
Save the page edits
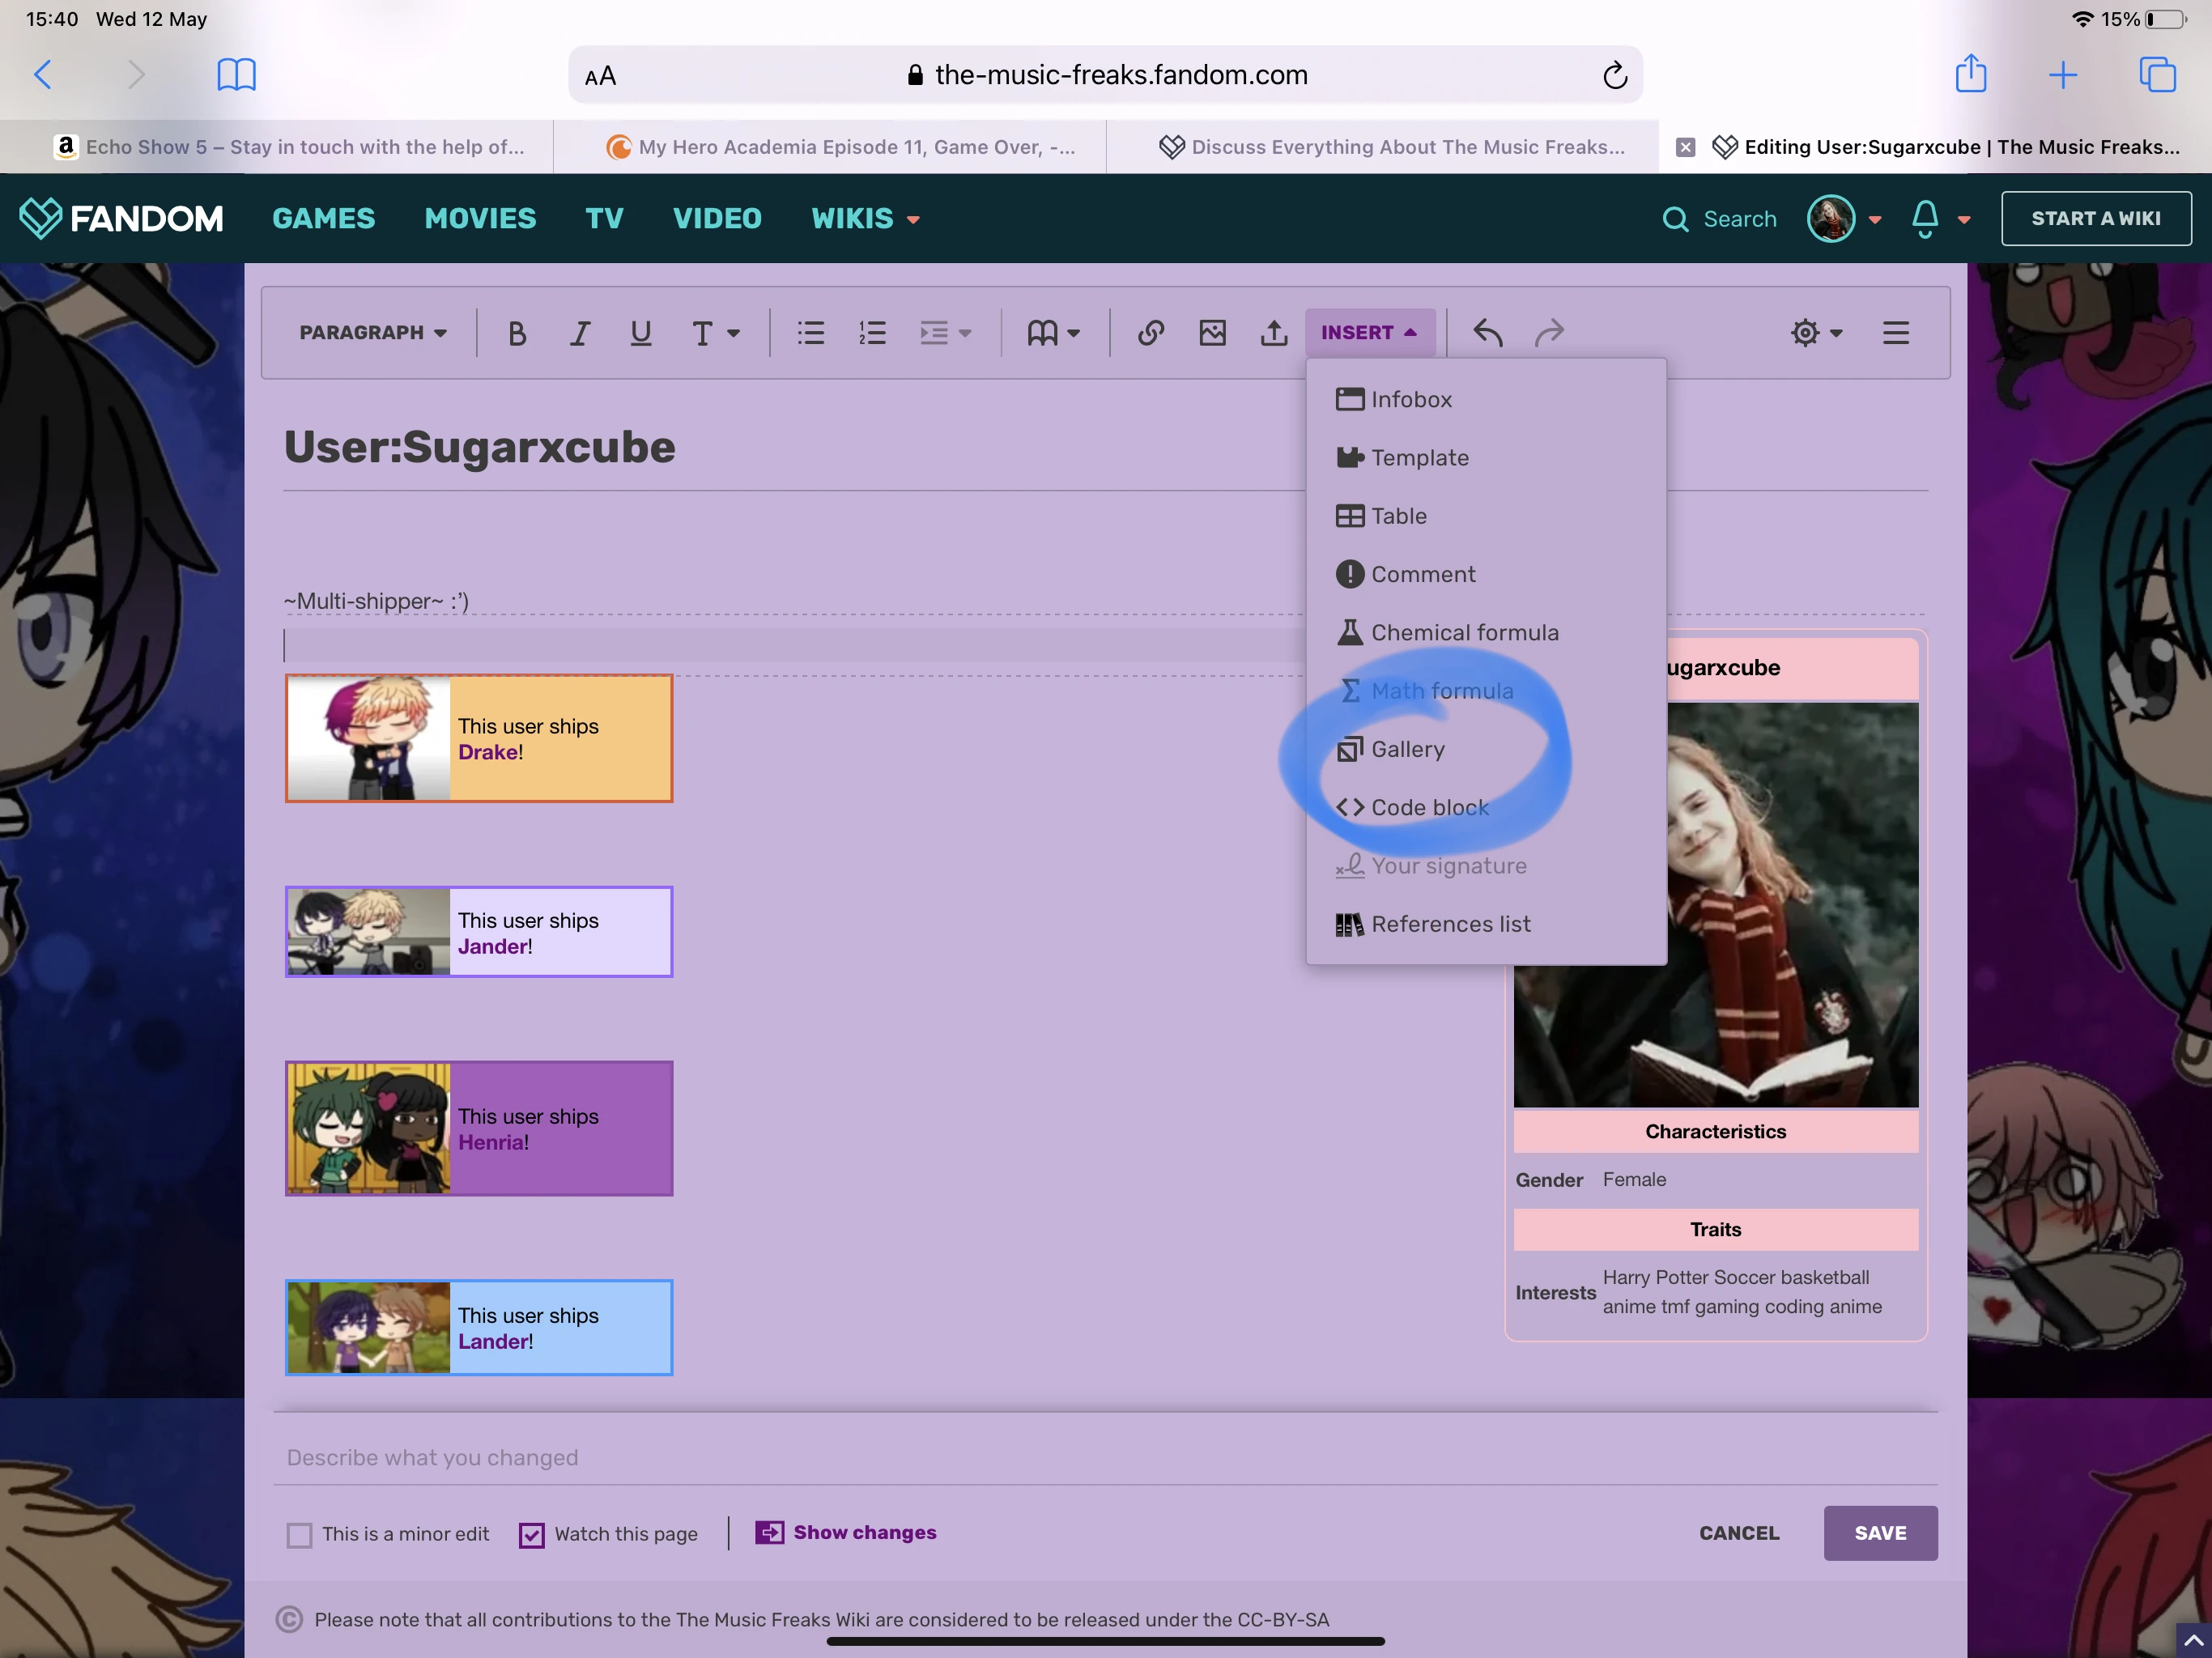coord(1880,1533)
